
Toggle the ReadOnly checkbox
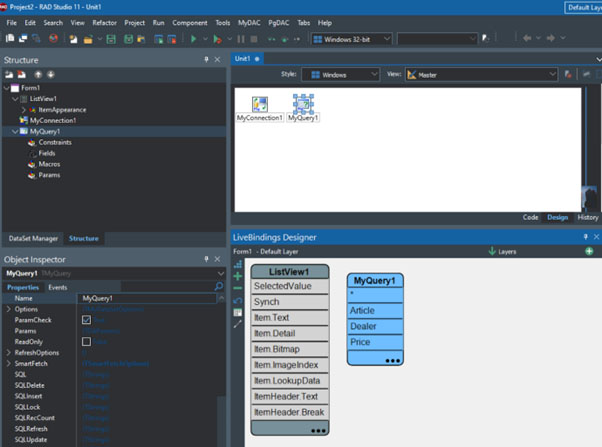(x=86, y=341)
